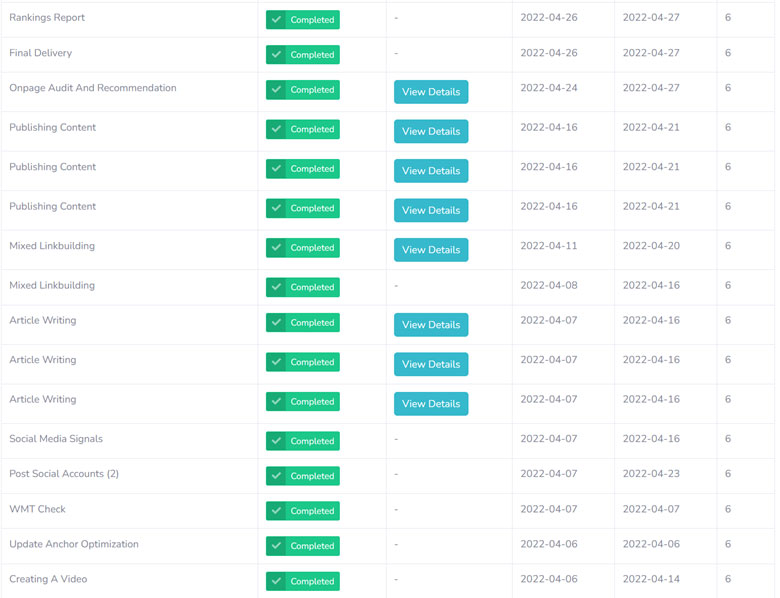The height and width of the screenshot is (598, 780).
Task: Open View Details for Mixed Linkbuilding task
Action: [x=431, y=250]
